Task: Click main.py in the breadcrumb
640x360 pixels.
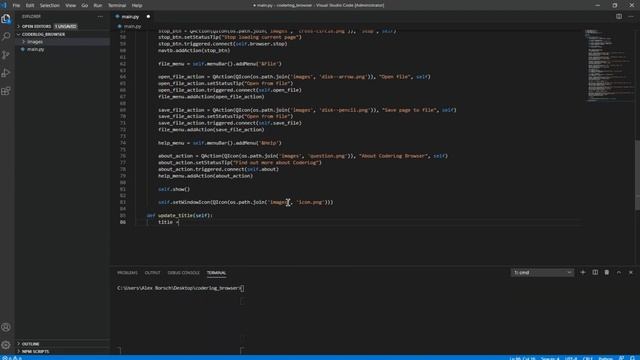Action: (132, 26)
